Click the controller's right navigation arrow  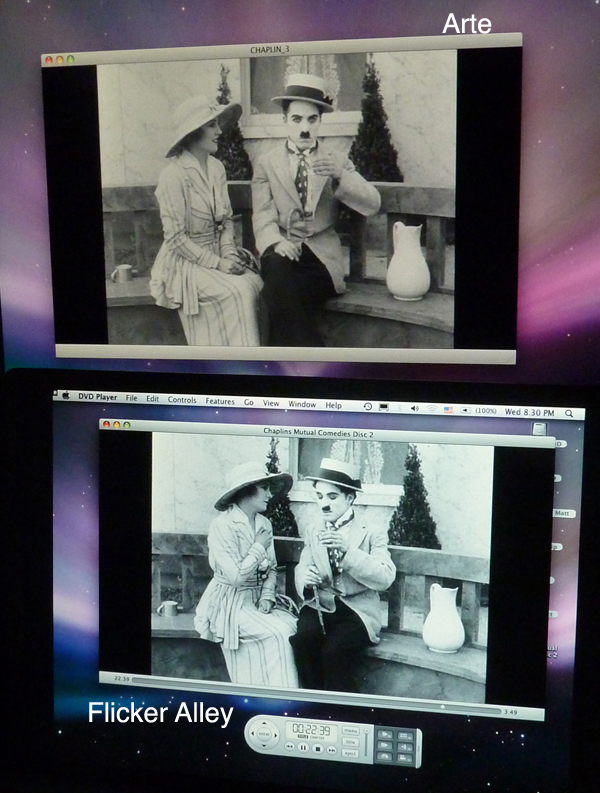coord(276,735)
